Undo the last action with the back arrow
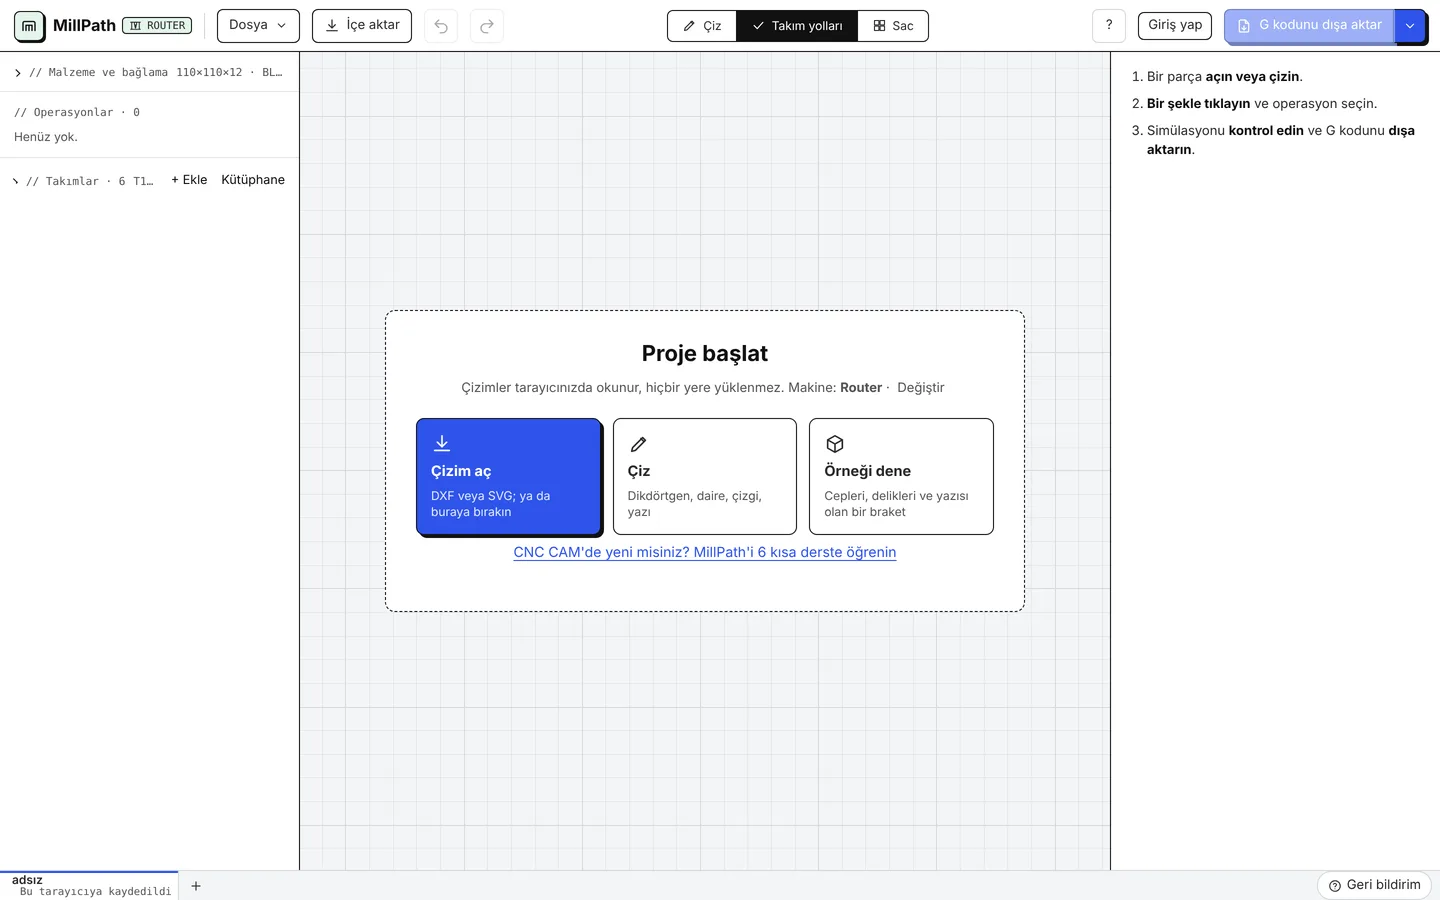This screenshot has height=900, width=1440. pyautogui.click(x=441, y=26)
